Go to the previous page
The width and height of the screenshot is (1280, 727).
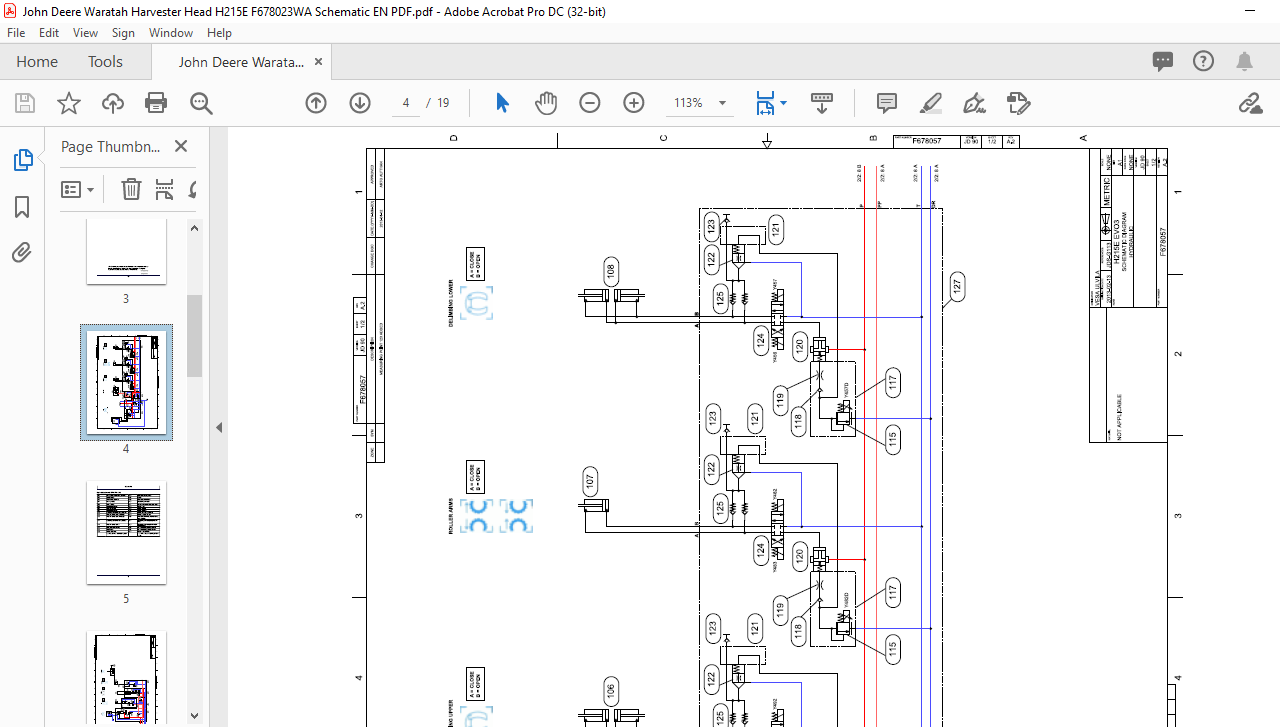pyautogui.click(x=316, y=103)
